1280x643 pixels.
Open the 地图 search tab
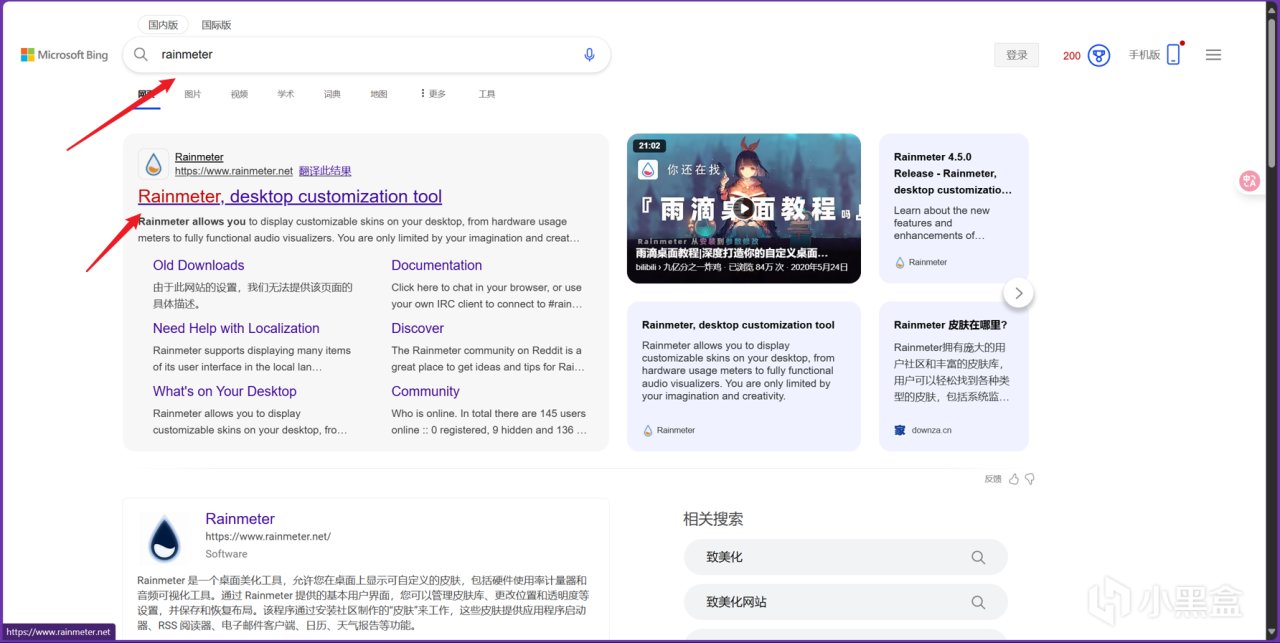[379, 94]
